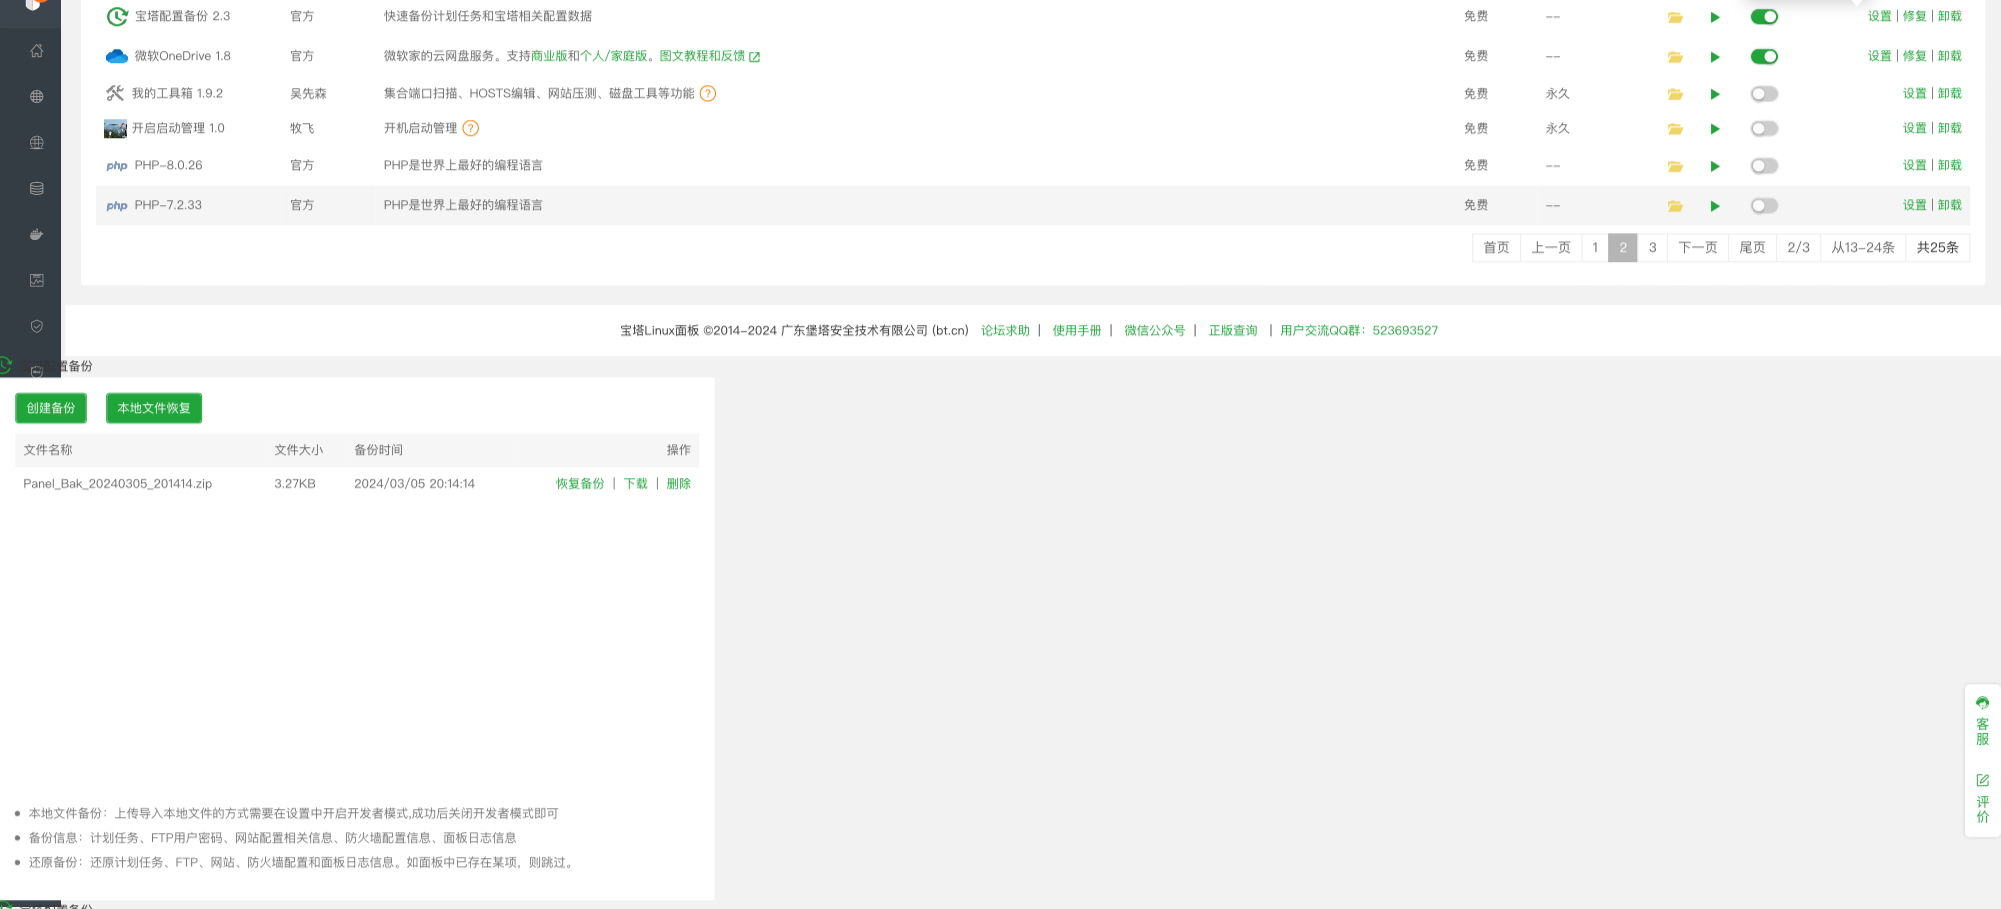Open the folder icon for PHP-7.2.33

pos(1675,206)
